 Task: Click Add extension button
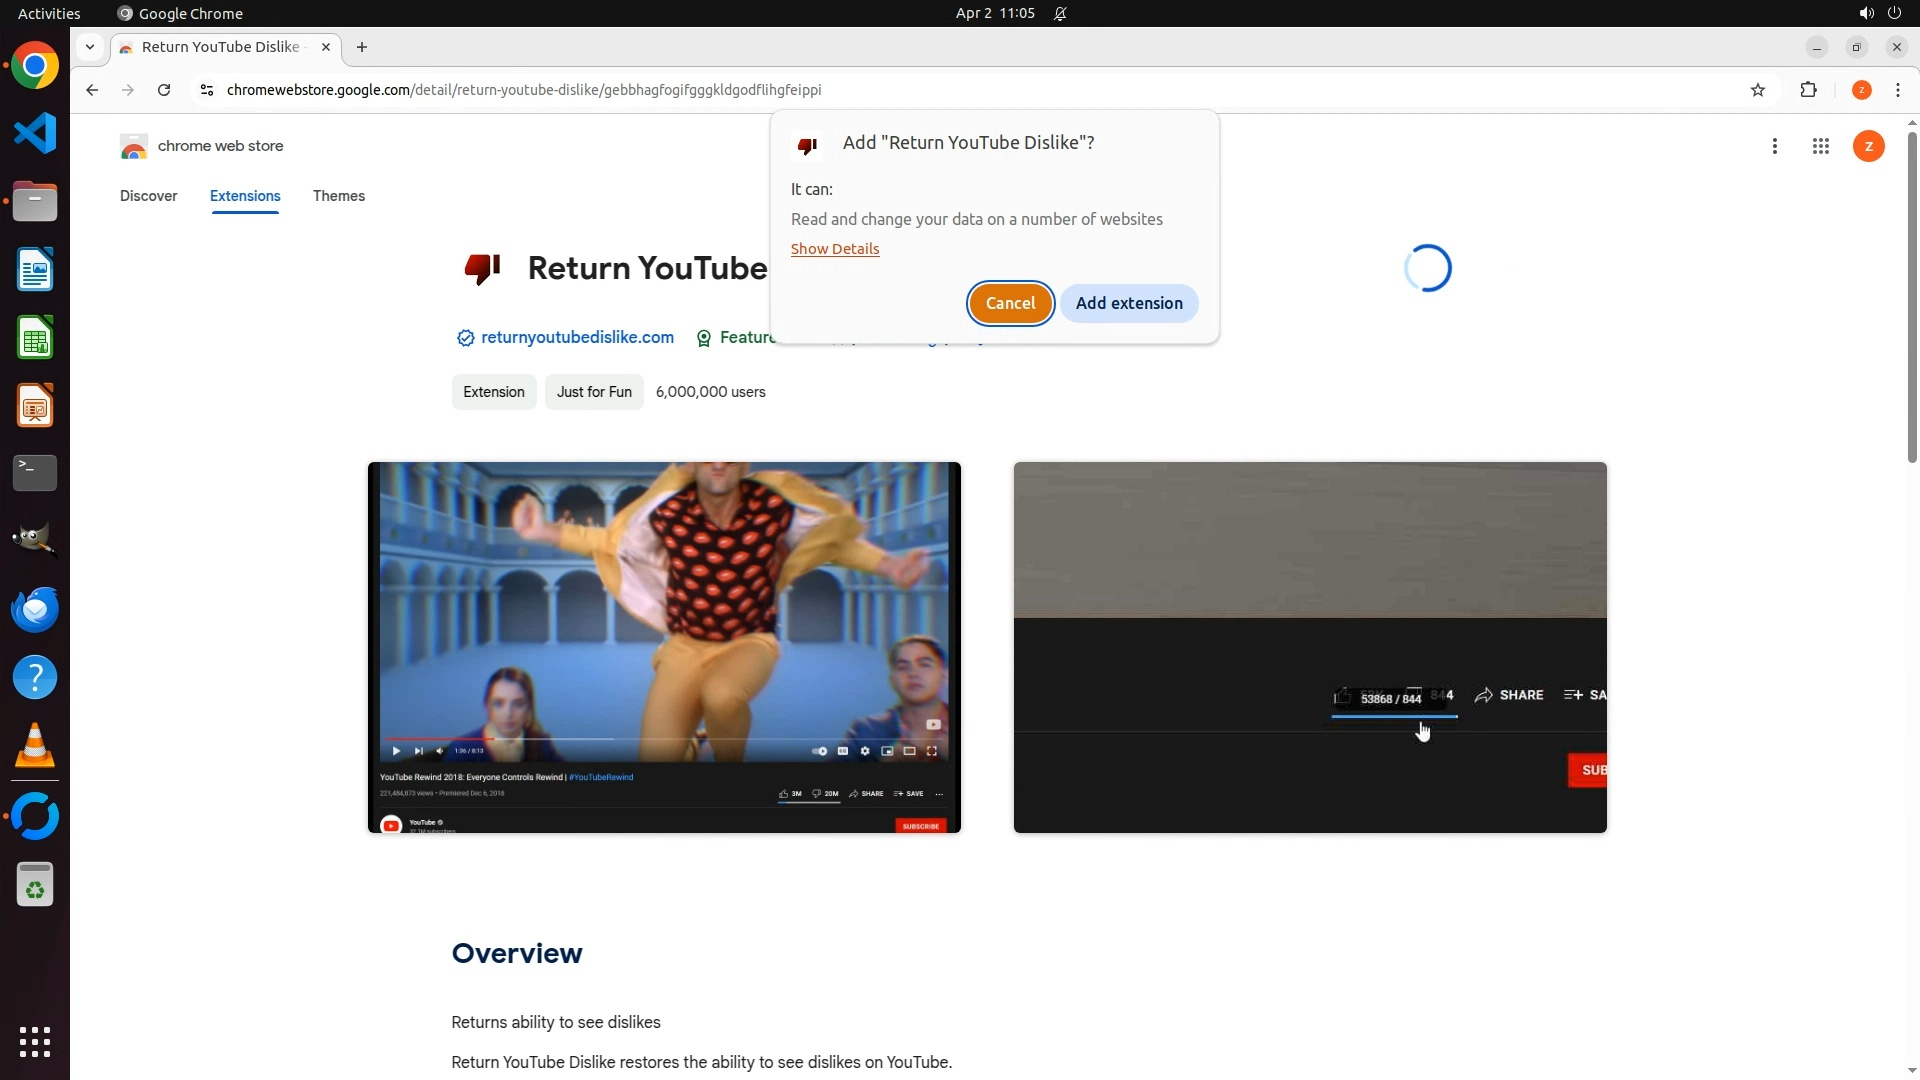pyautogui.click(x=1128, y=303)
